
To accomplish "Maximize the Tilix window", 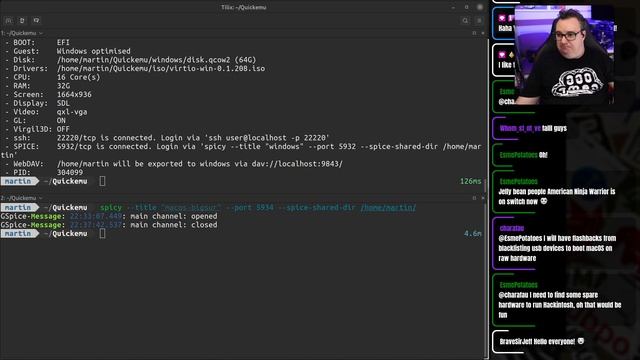I will click(467, 7).
